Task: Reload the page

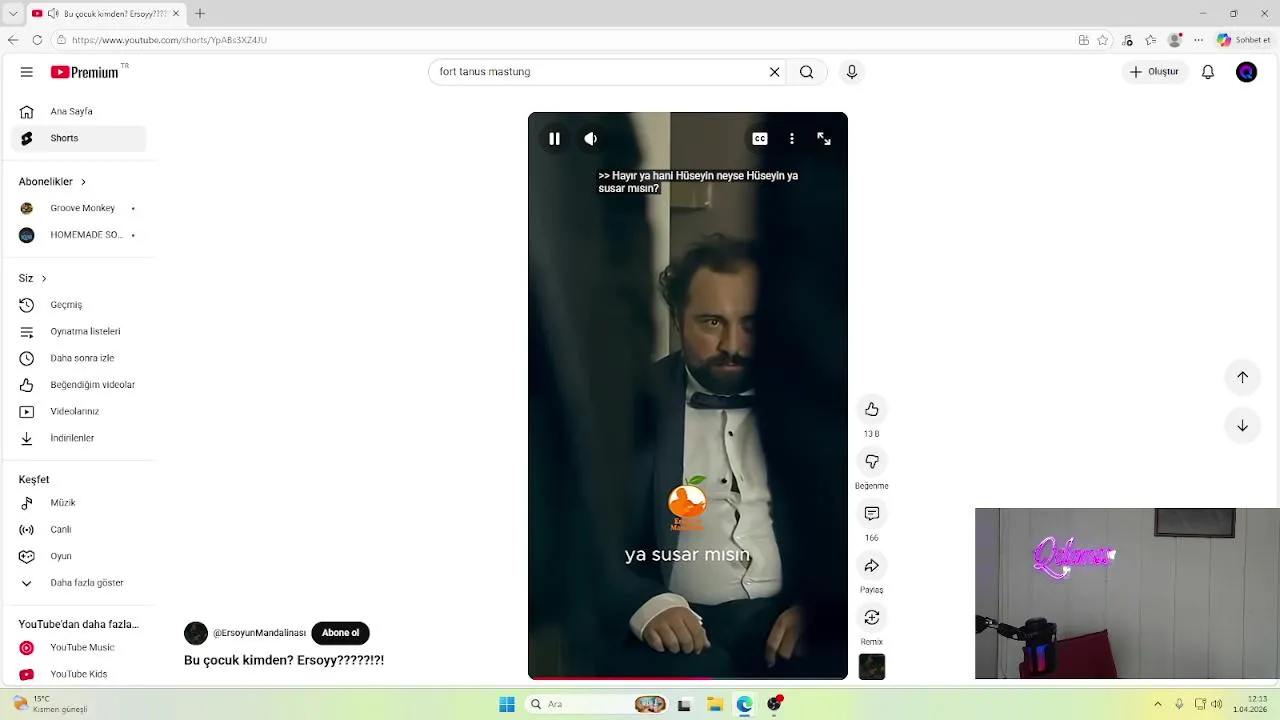Action: (37, 40)
